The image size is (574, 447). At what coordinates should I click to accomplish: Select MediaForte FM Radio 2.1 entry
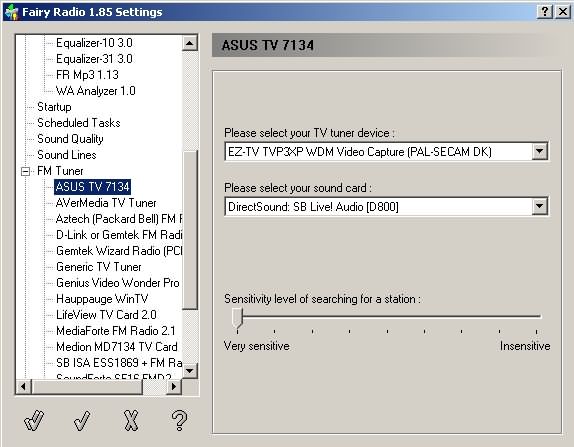116,331
